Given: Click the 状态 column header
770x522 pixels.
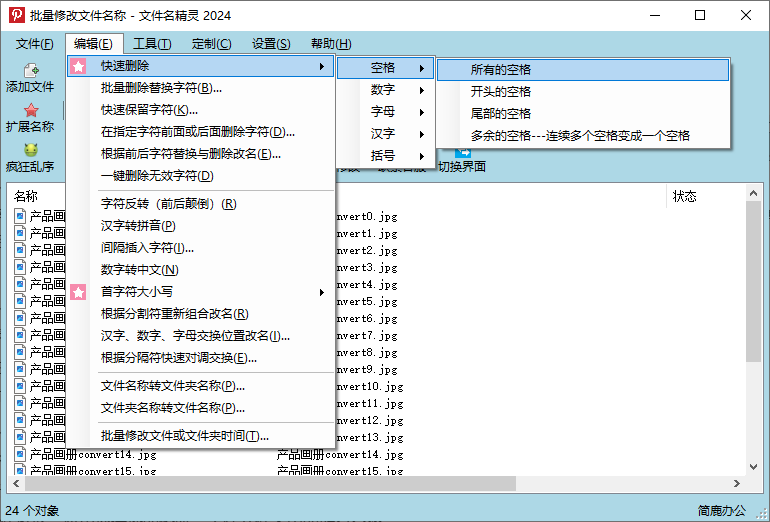Looking at the screenshot, I should point(685,196).
